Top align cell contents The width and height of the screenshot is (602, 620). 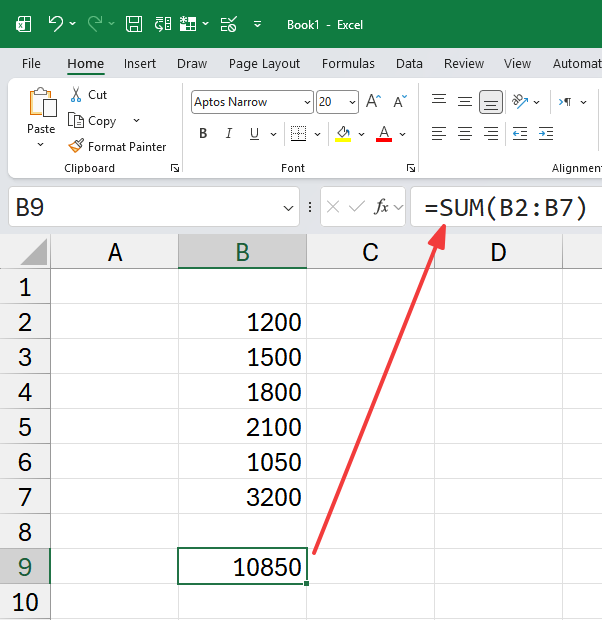439,101
